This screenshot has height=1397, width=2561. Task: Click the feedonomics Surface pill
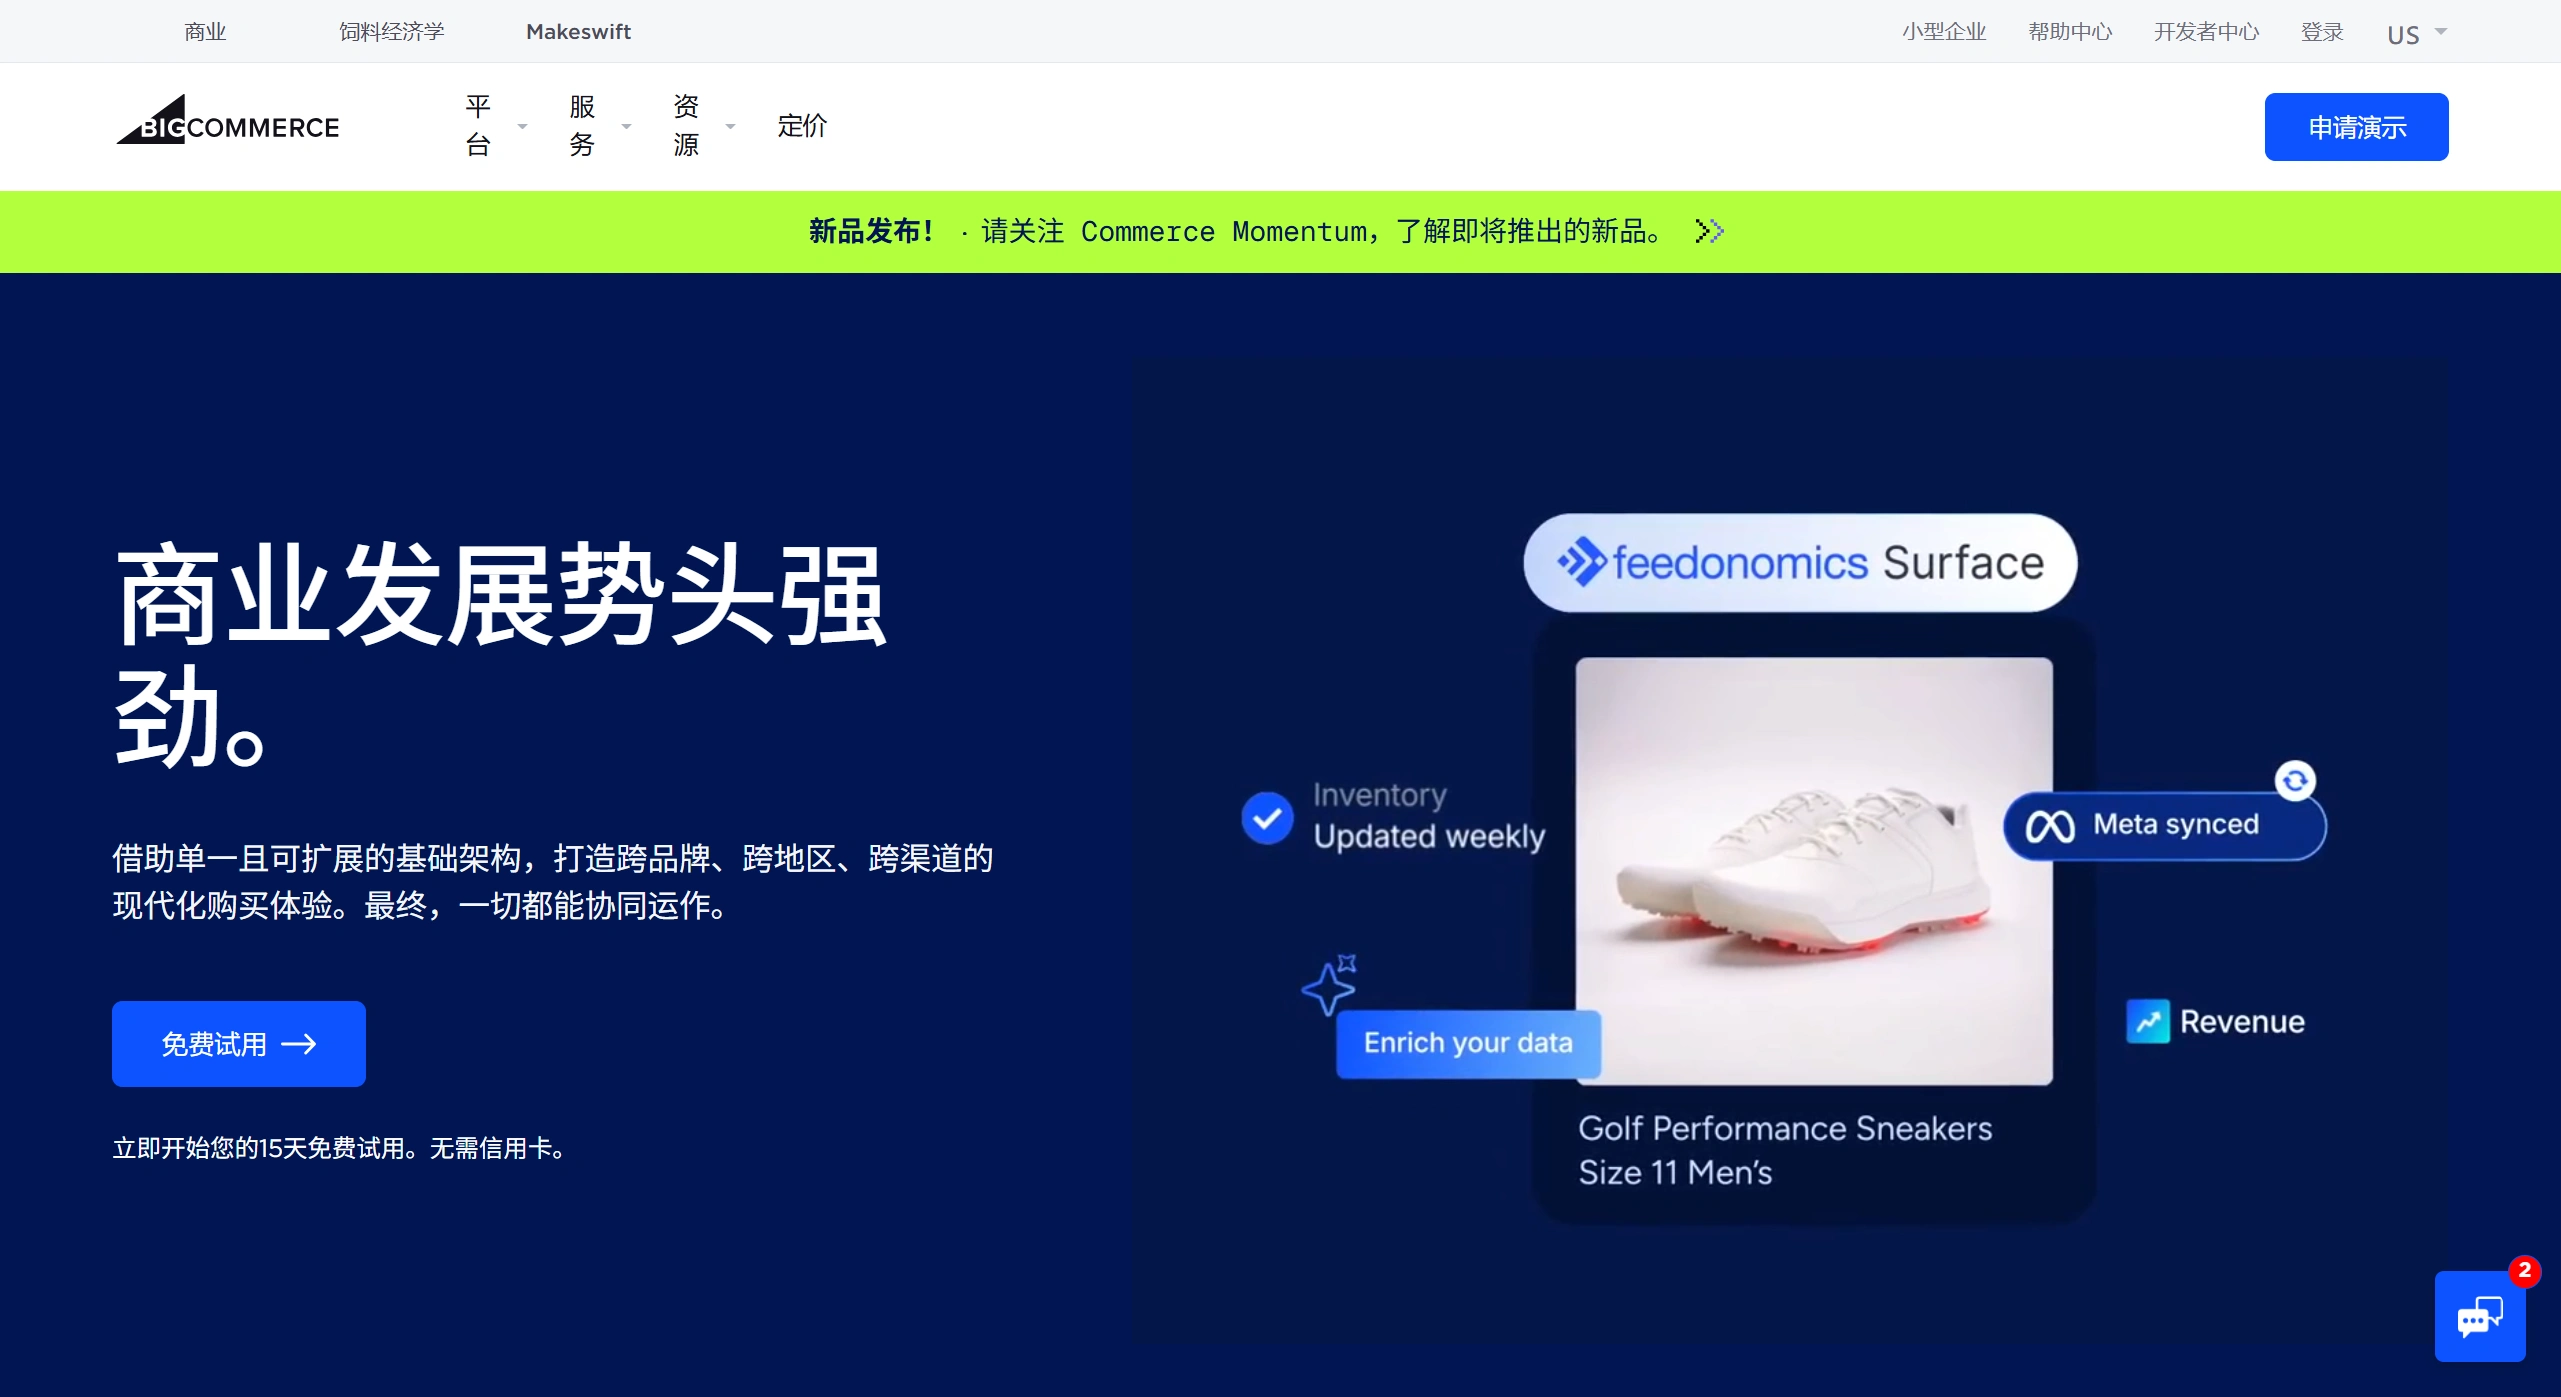coord(1800,563)
